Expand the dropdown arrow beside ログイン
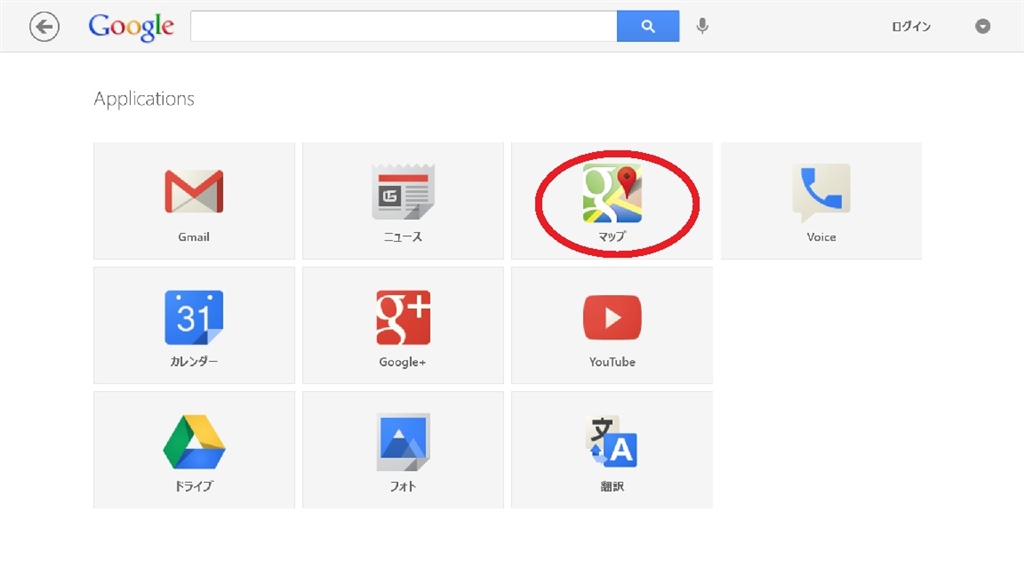 coord(983,26)
